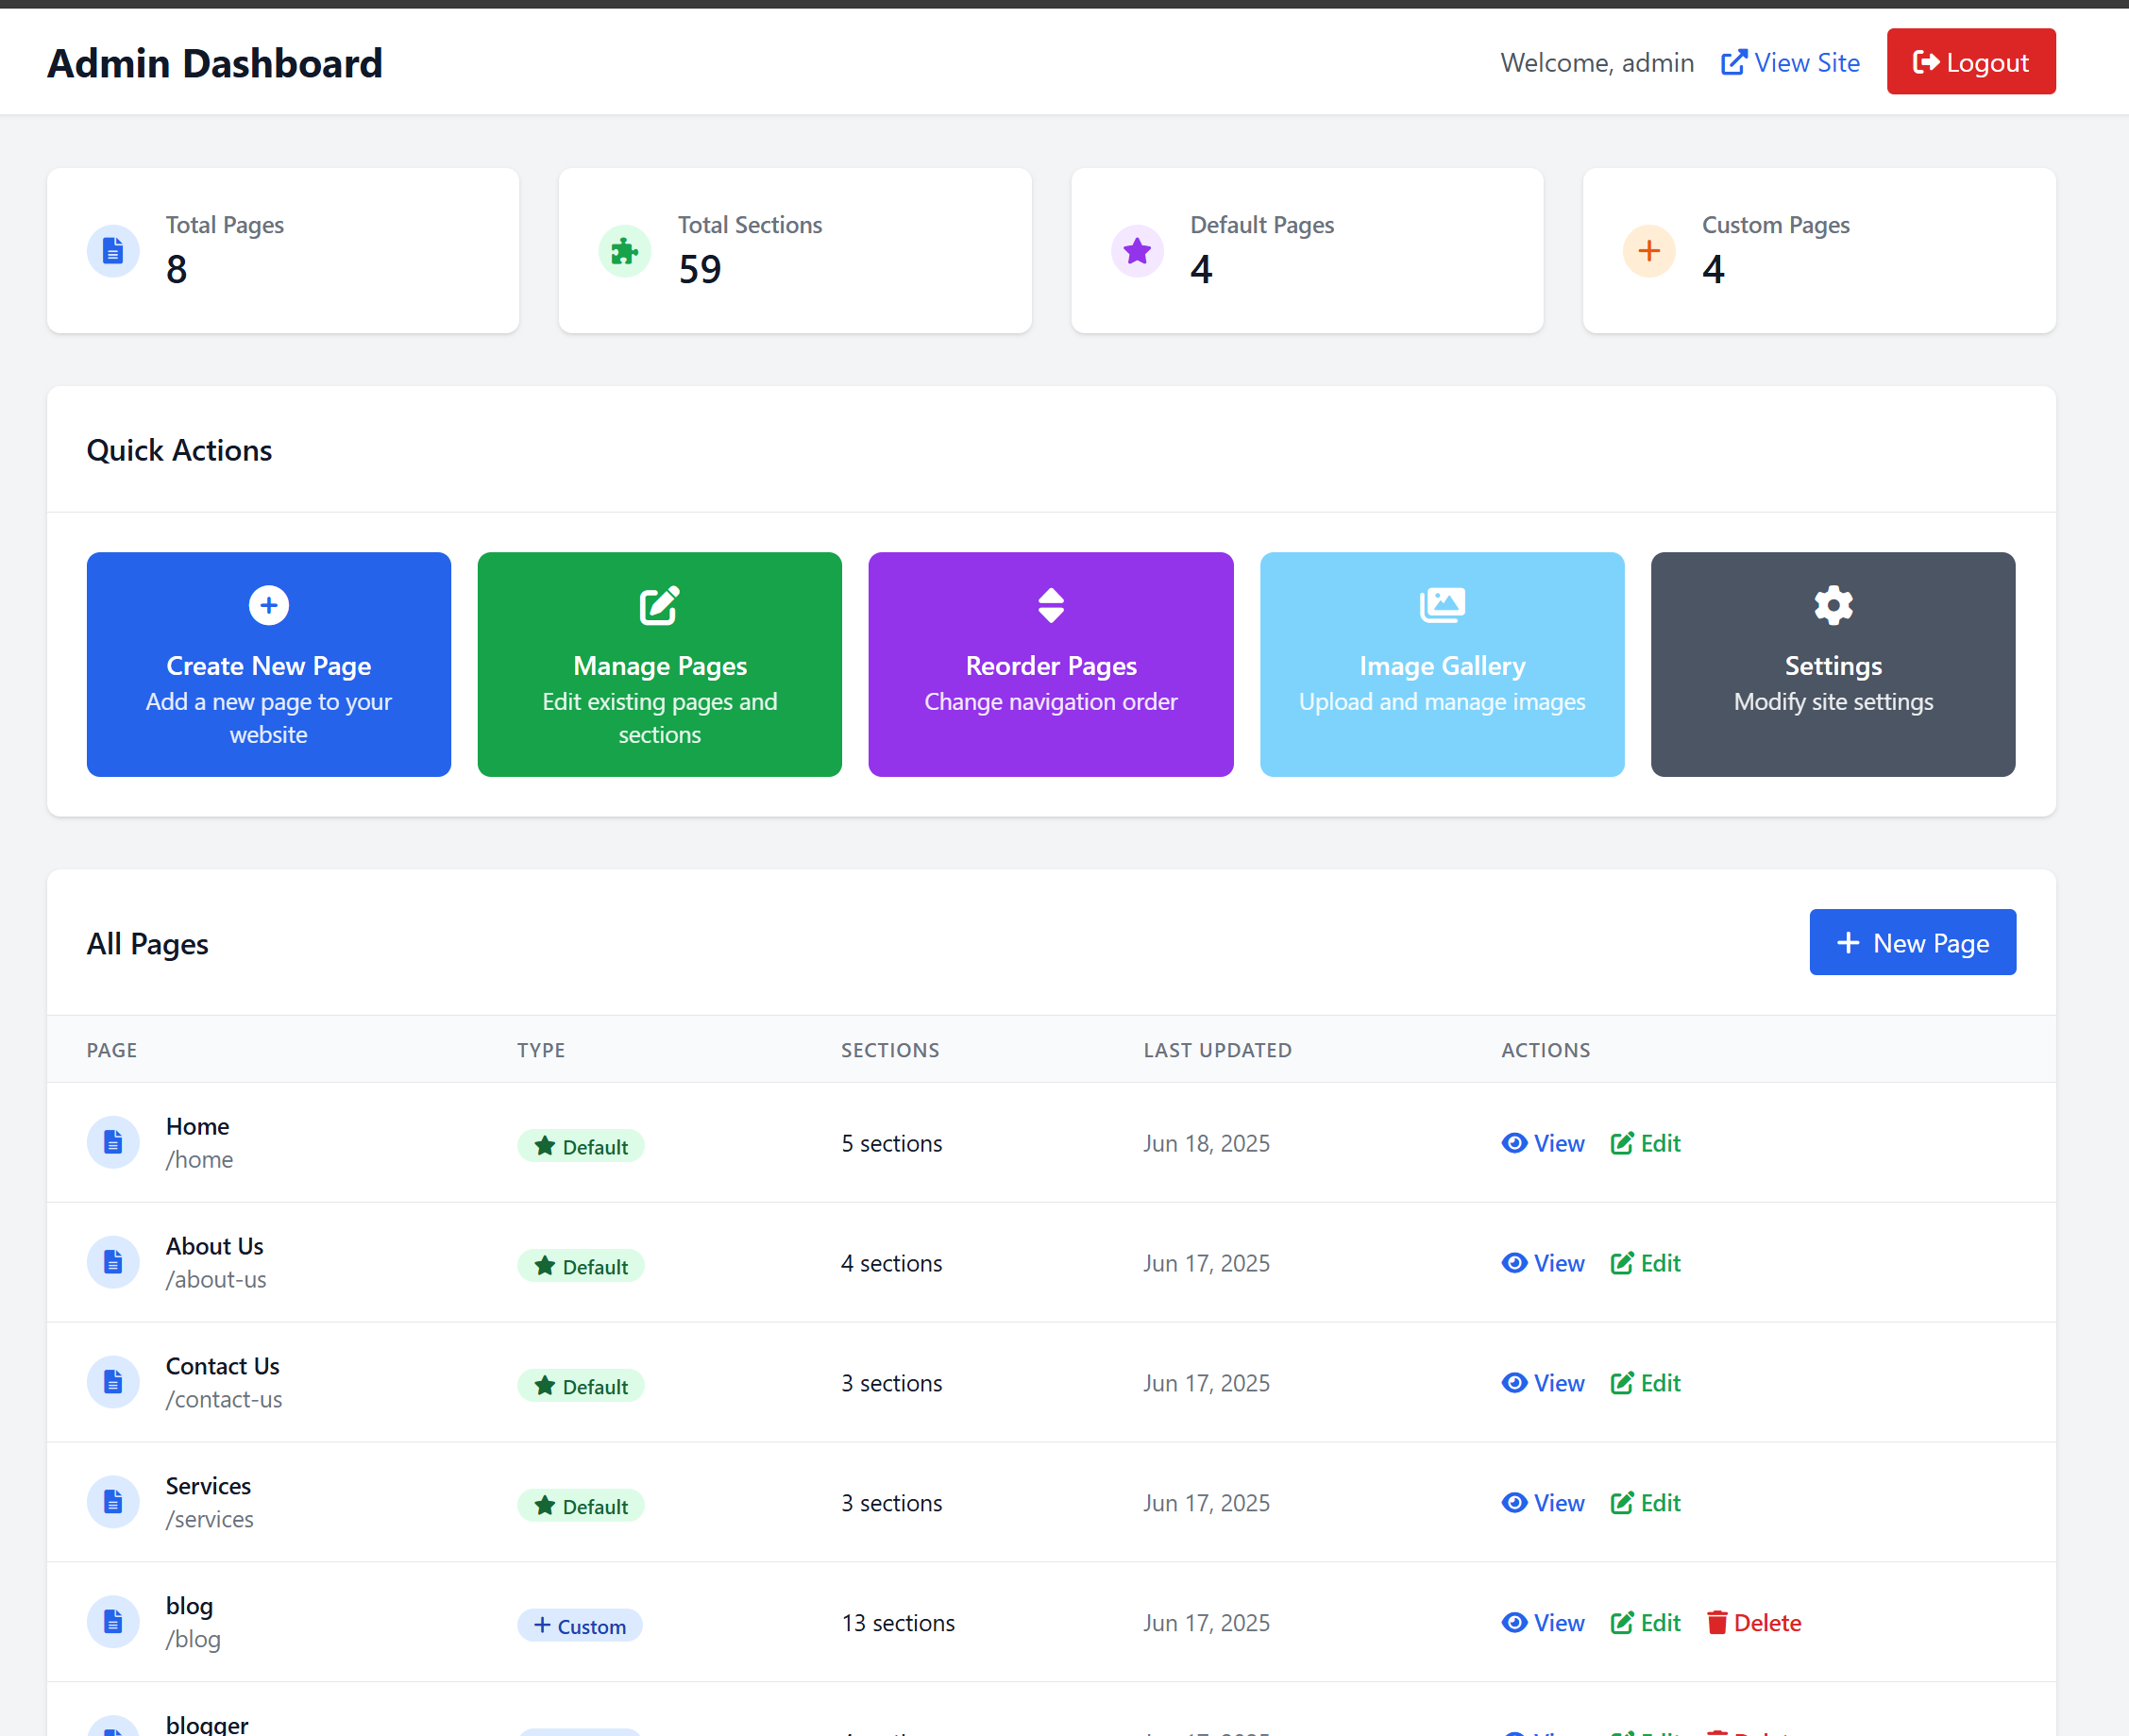Image resolution: width=2129 pixels, height=1736 pixels.
Task: View the About Us page
Action: point(1543,1263)
